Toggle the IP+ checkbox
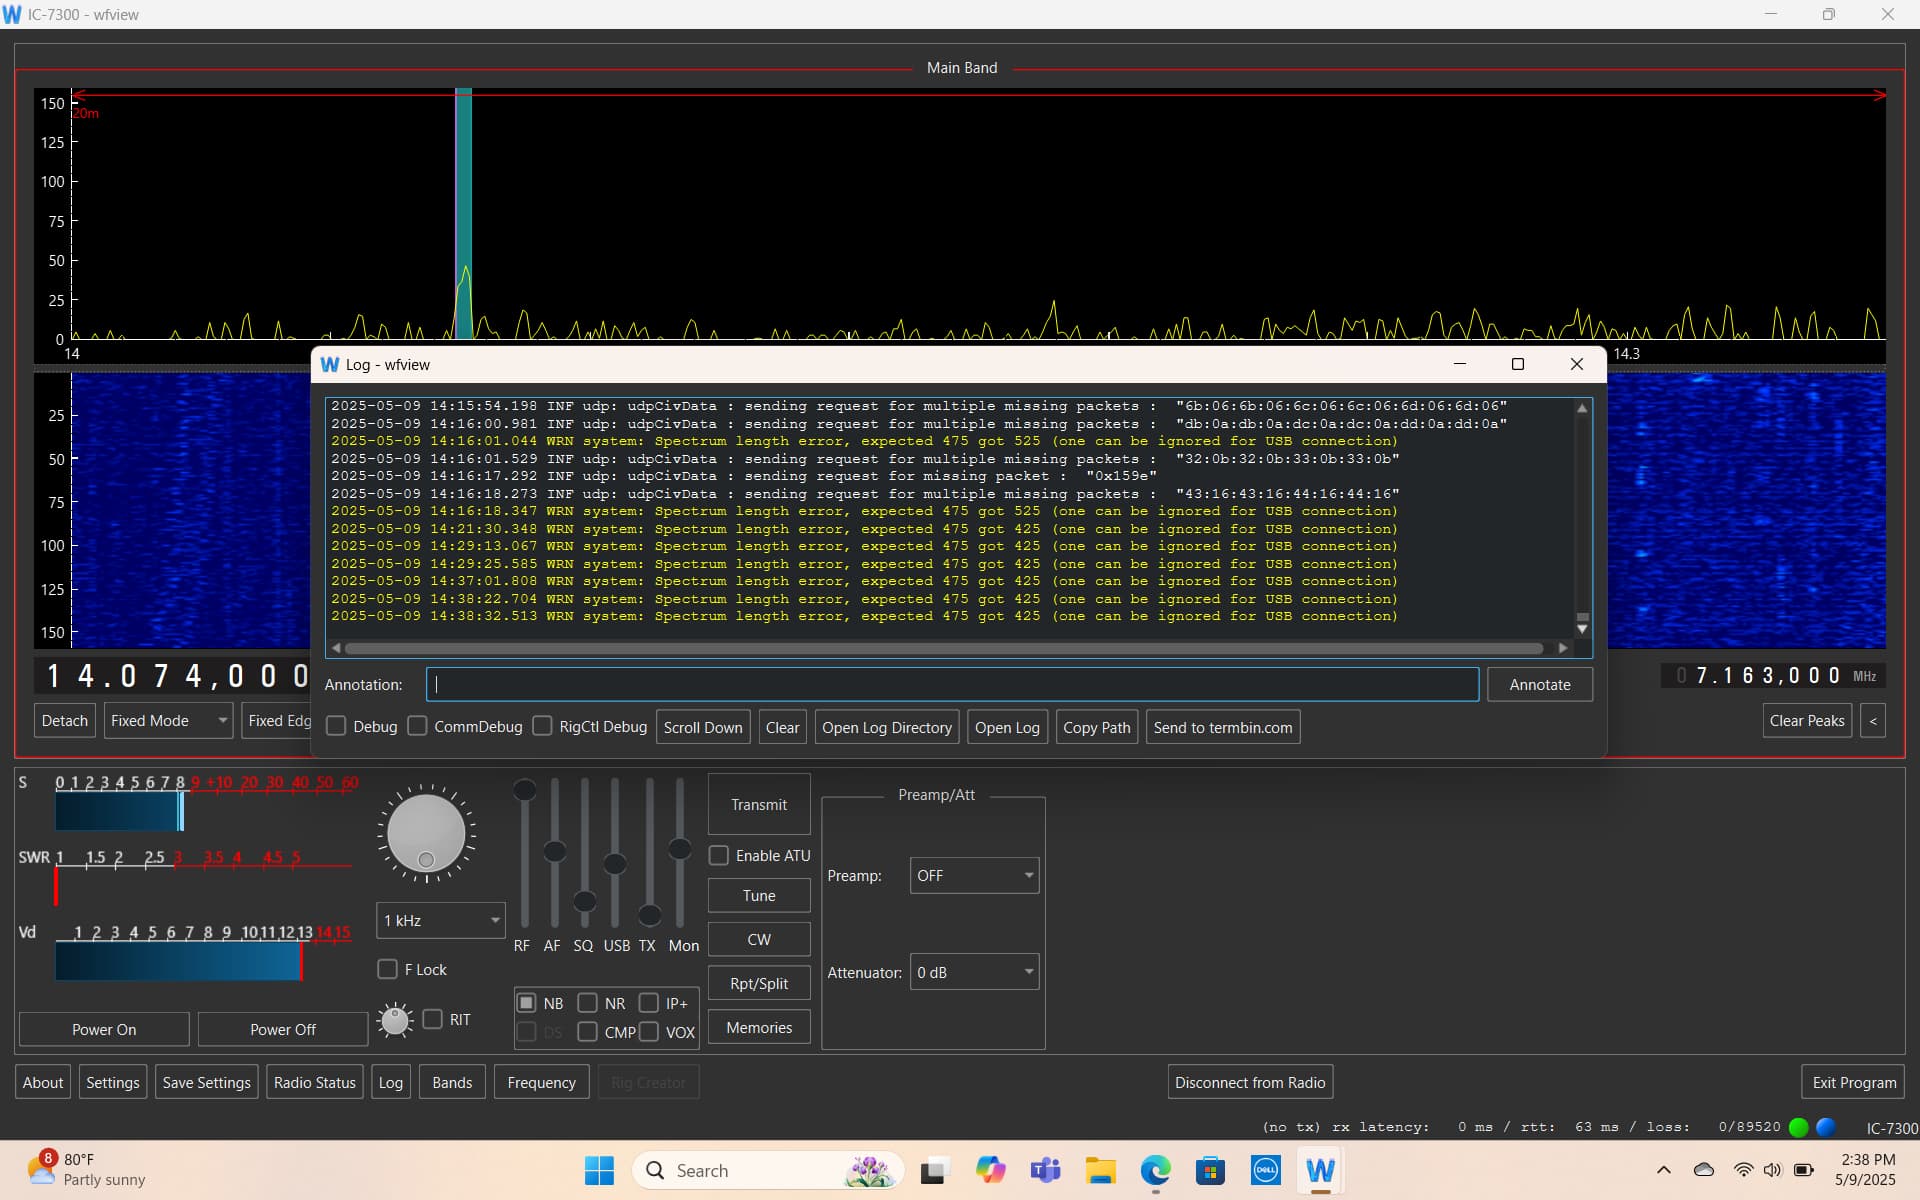This screenshot has width=1920, height=1200. [649, 1002]
